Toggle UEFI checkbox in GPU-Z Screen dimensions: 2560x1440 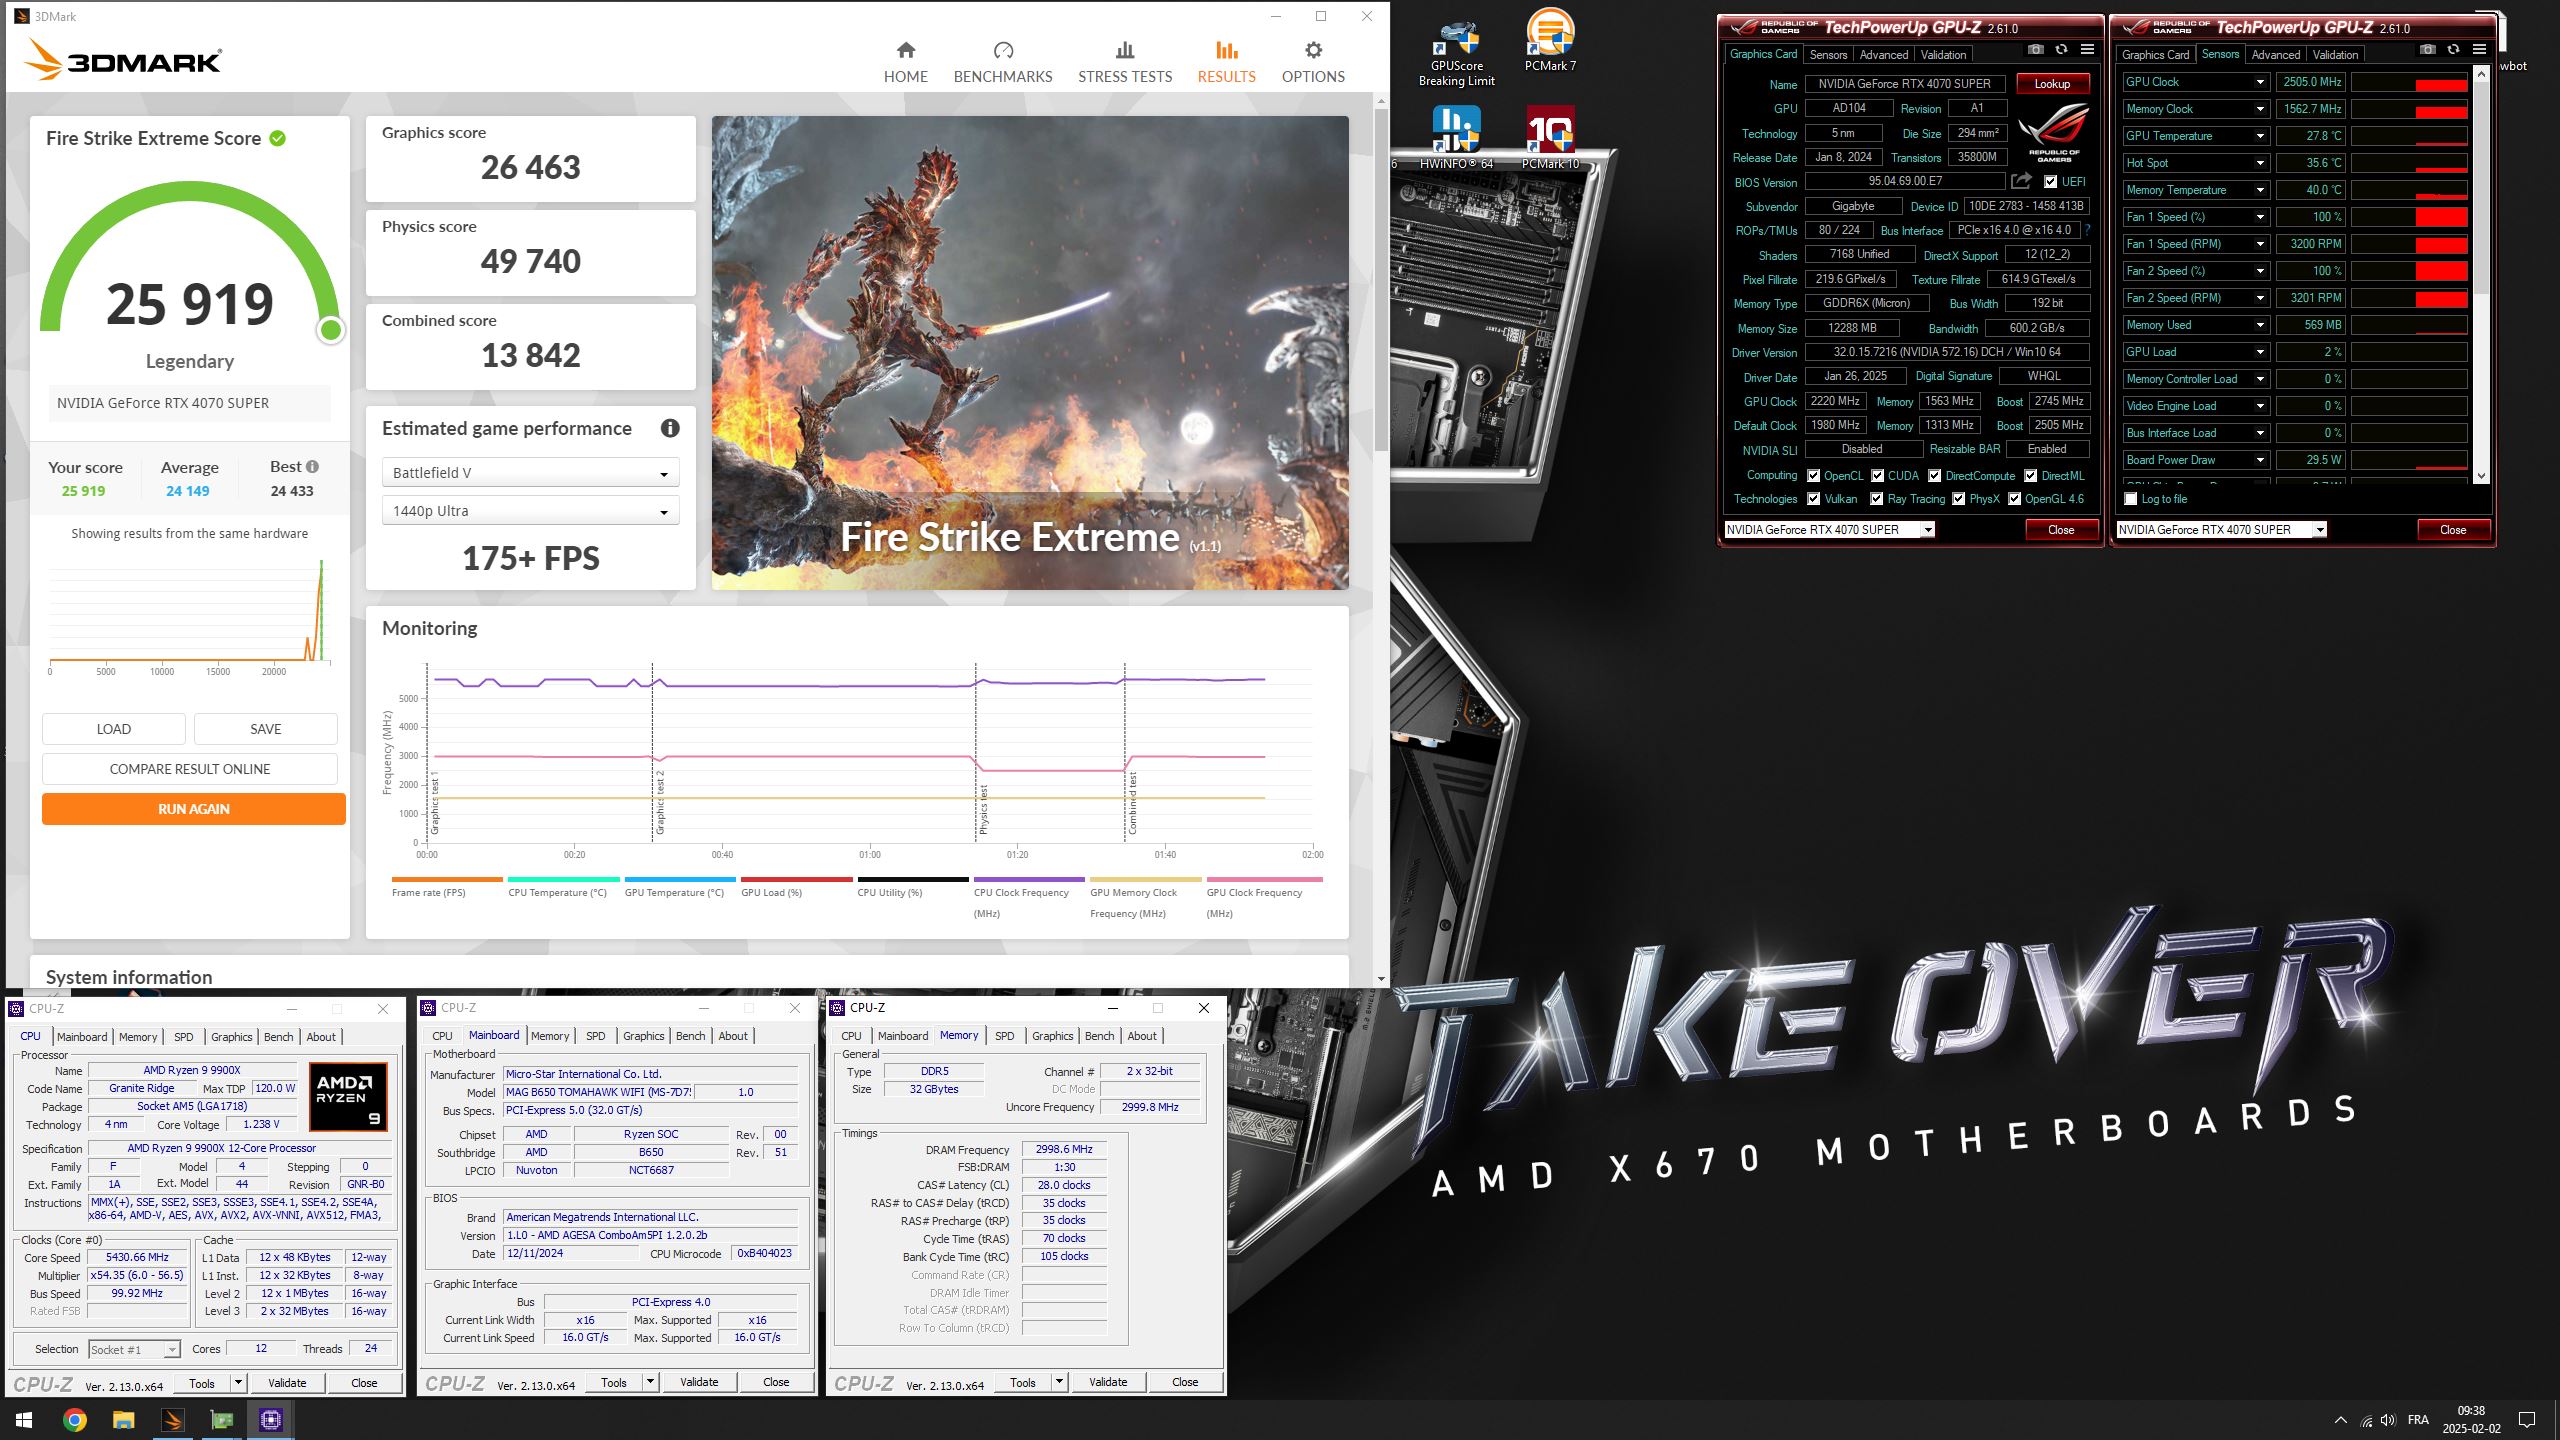click(x=2050, y=182)
